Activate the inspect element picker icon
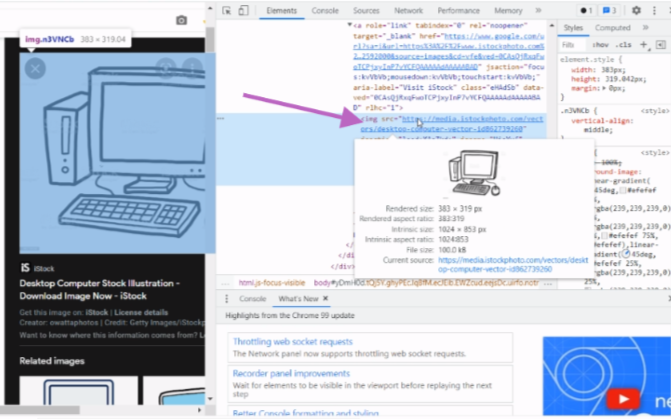Screen dimensions: 671x419 (227, 11)
